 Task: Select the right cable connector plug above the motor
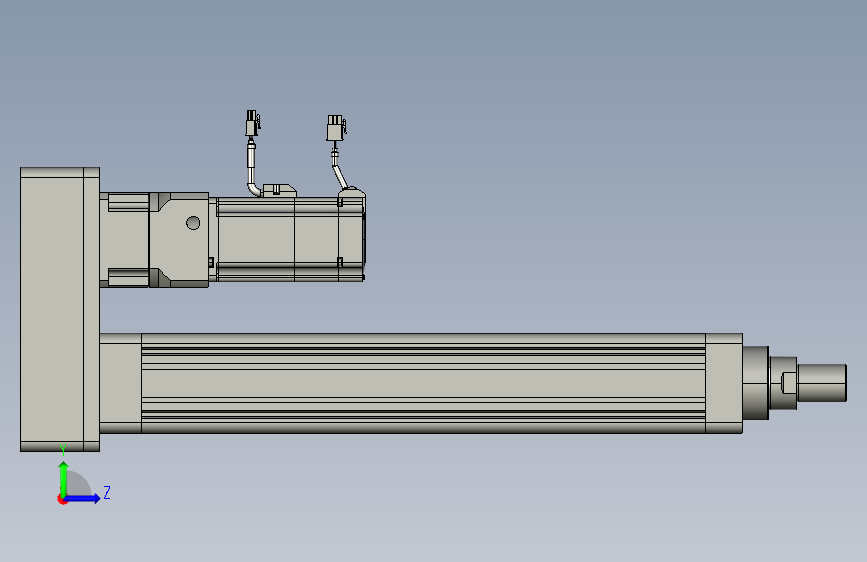[x=336, y=128]
